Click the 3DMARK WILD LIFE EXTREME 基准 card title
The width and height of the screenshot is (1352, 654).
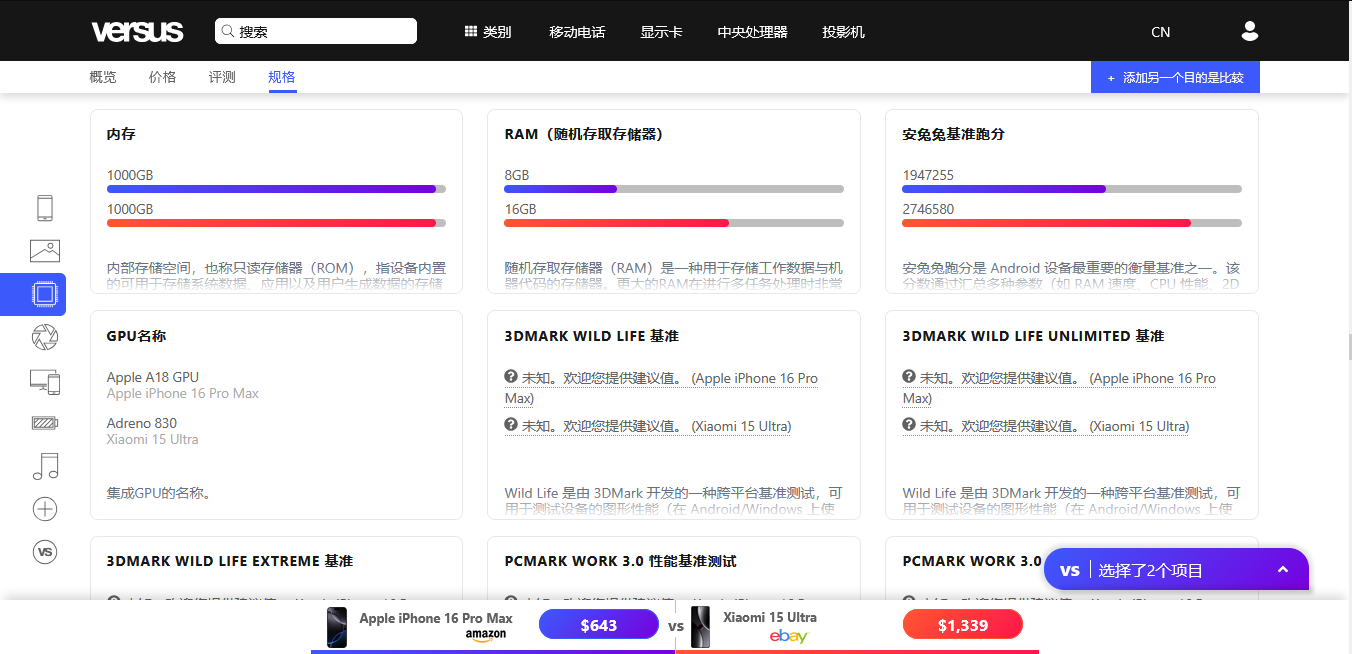[x=230, y=561]
